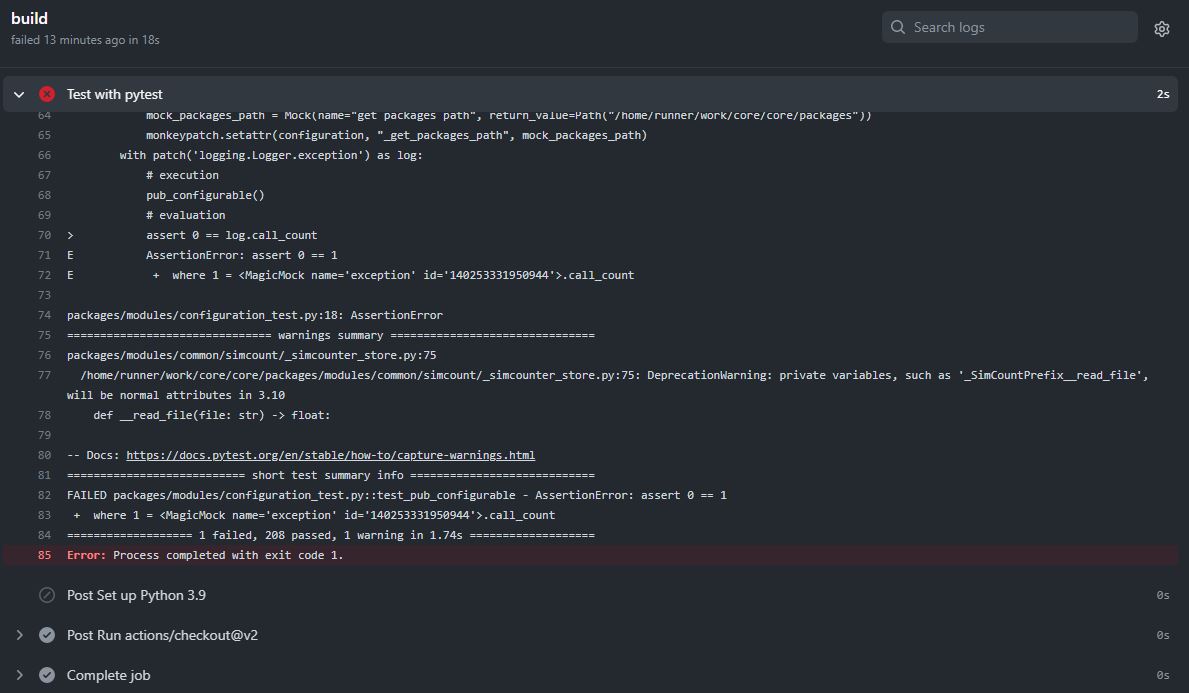
Task: Type in the Search logs field
Action: 1020,28
